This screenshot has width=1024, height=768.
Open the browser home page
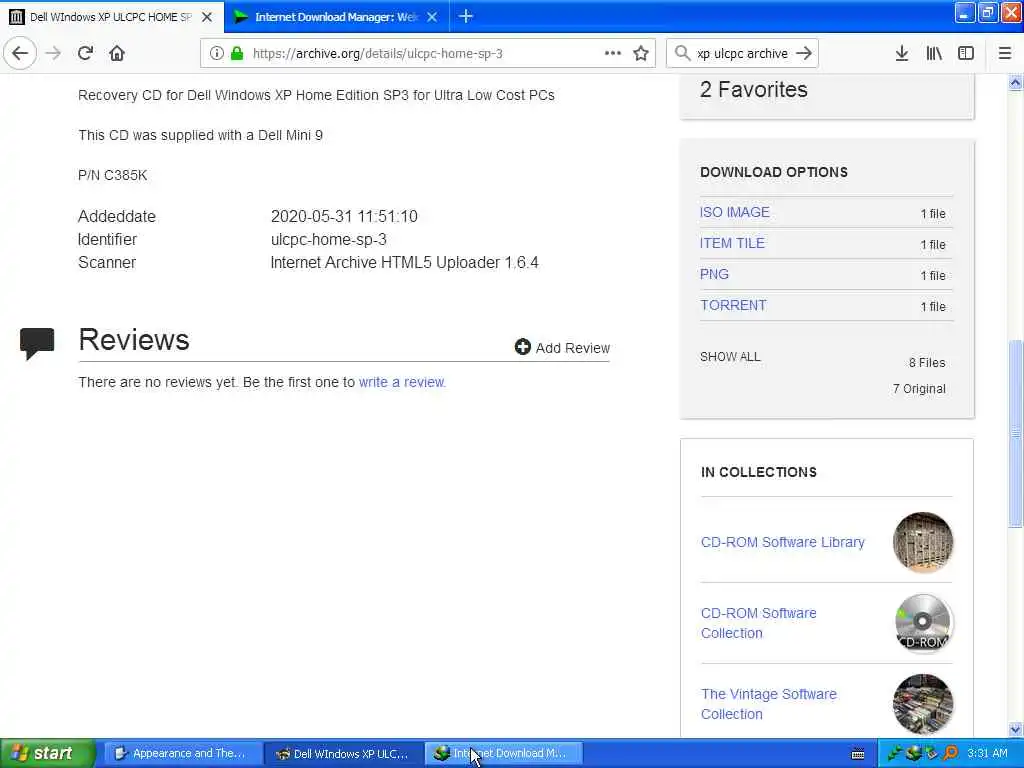tap(117, 54)
